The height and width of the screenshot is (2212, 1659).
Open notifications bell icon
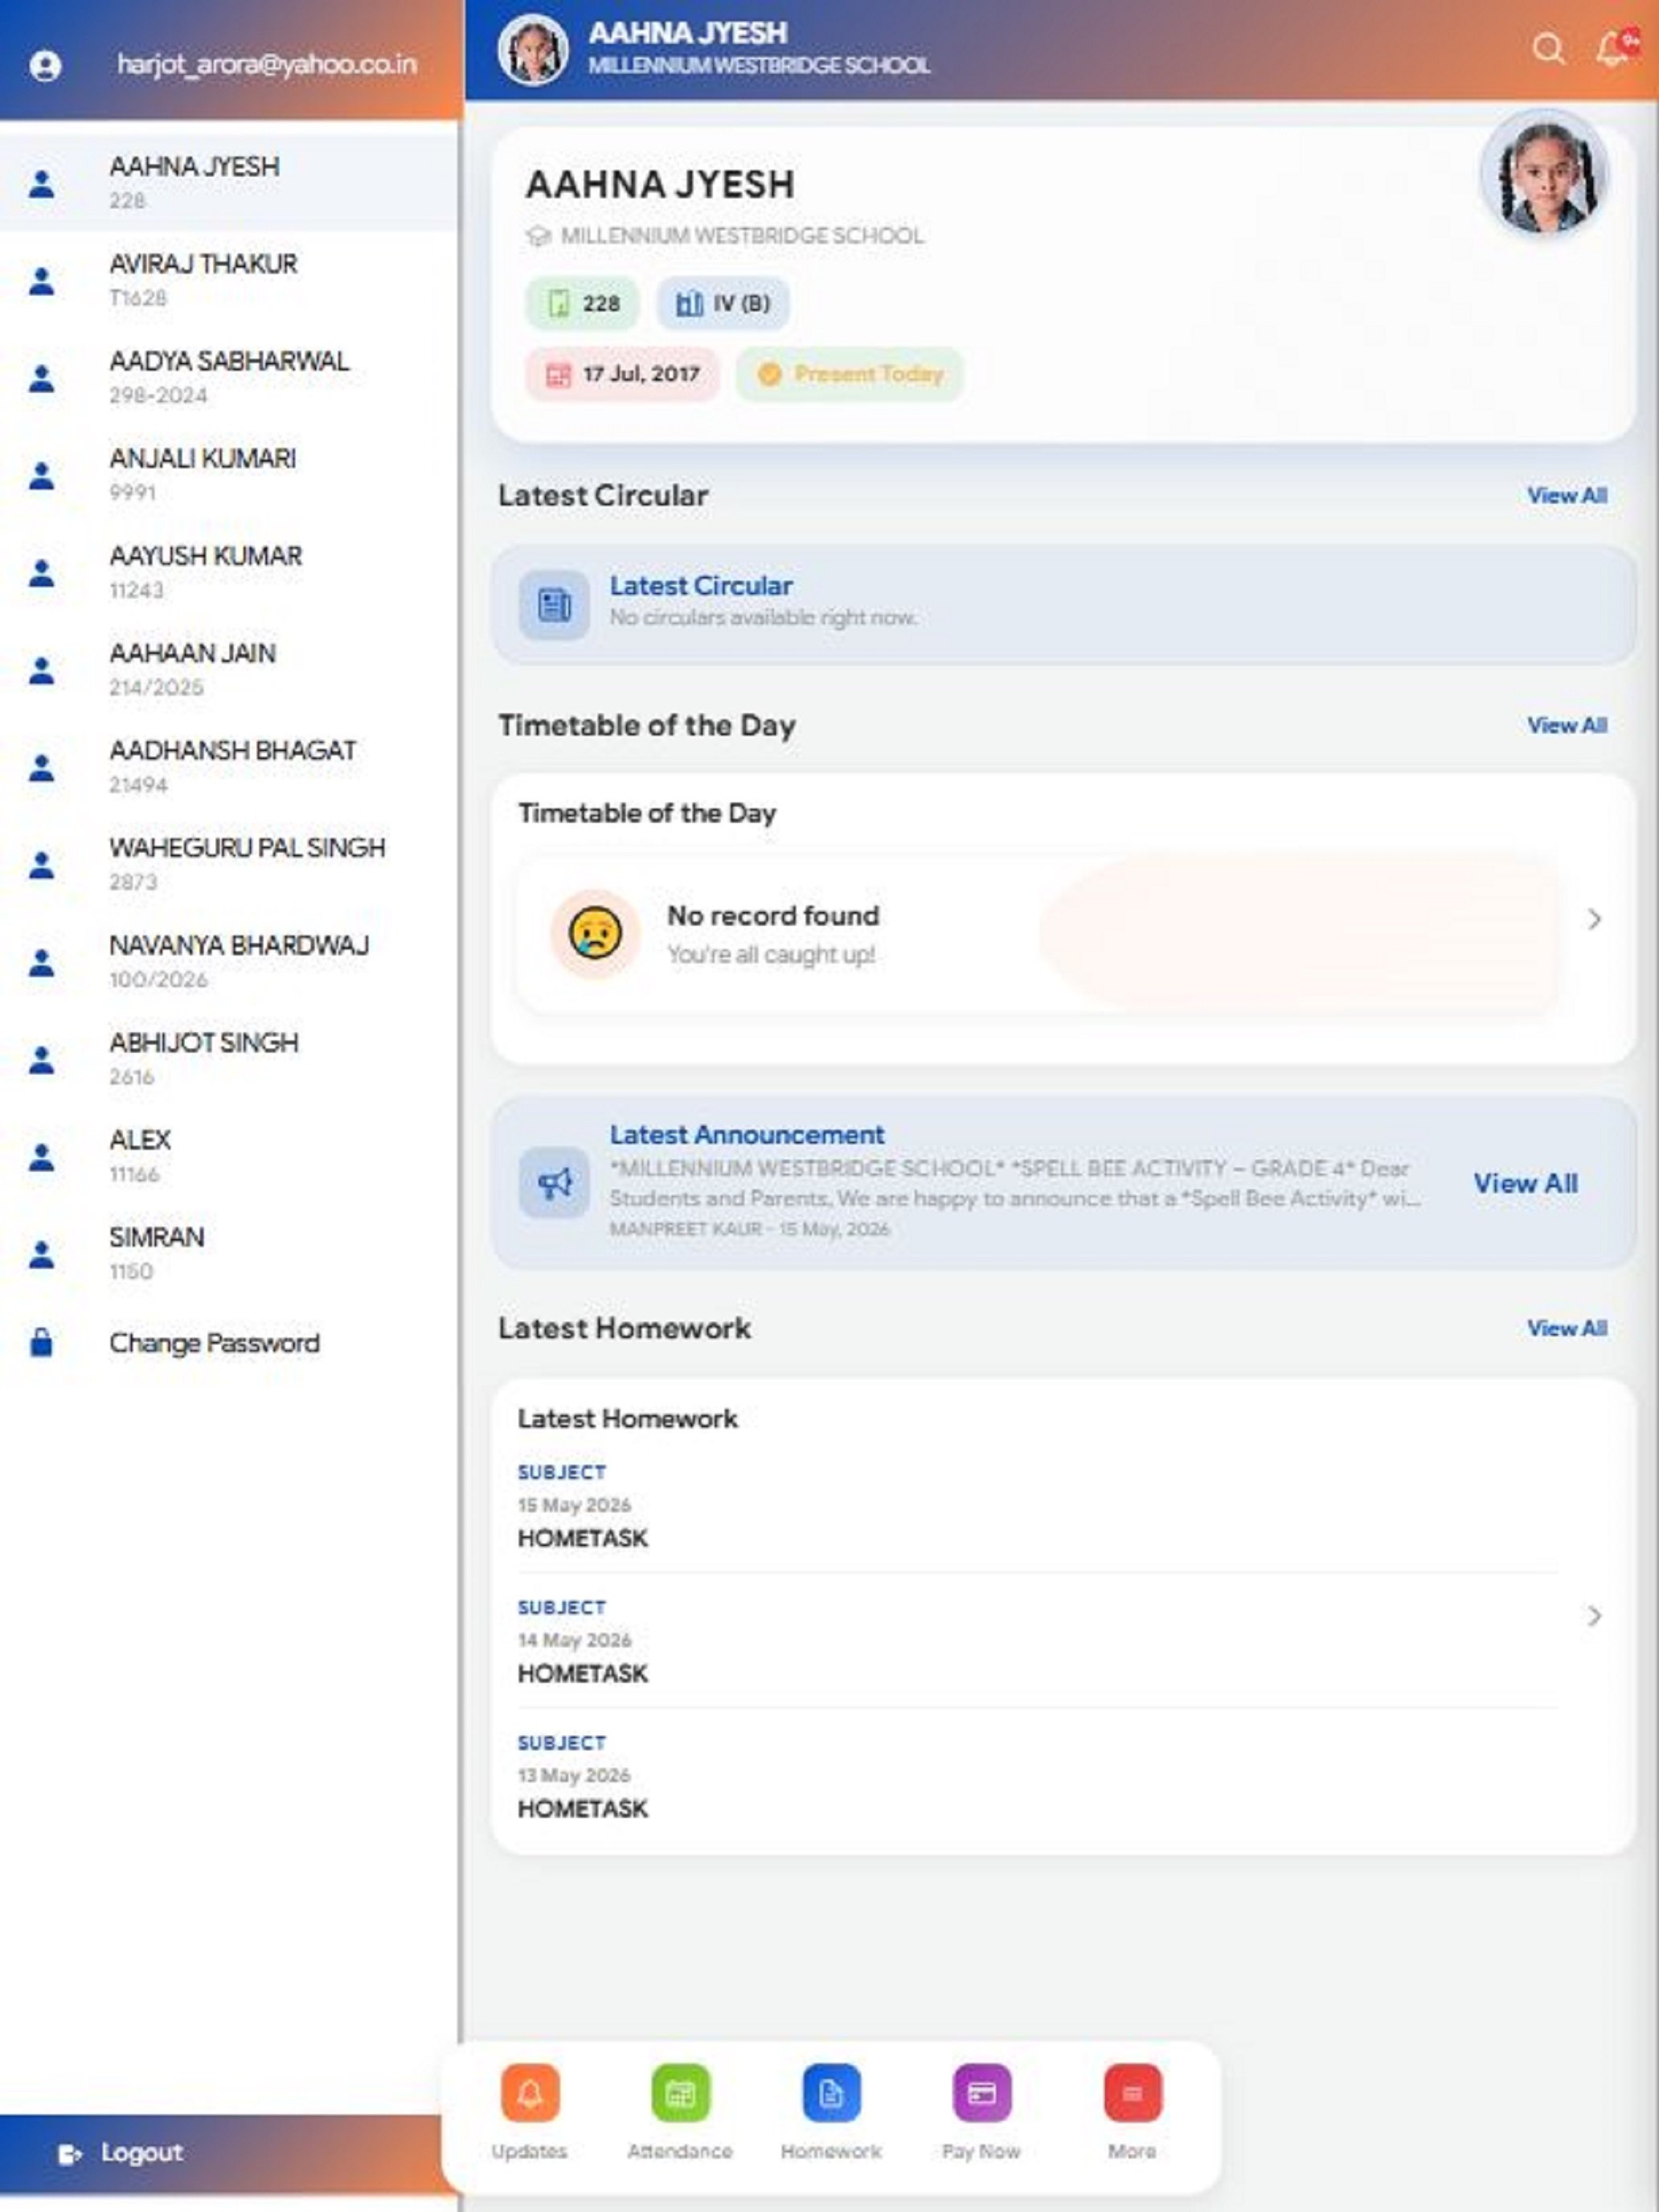(x=1614, y=48)
